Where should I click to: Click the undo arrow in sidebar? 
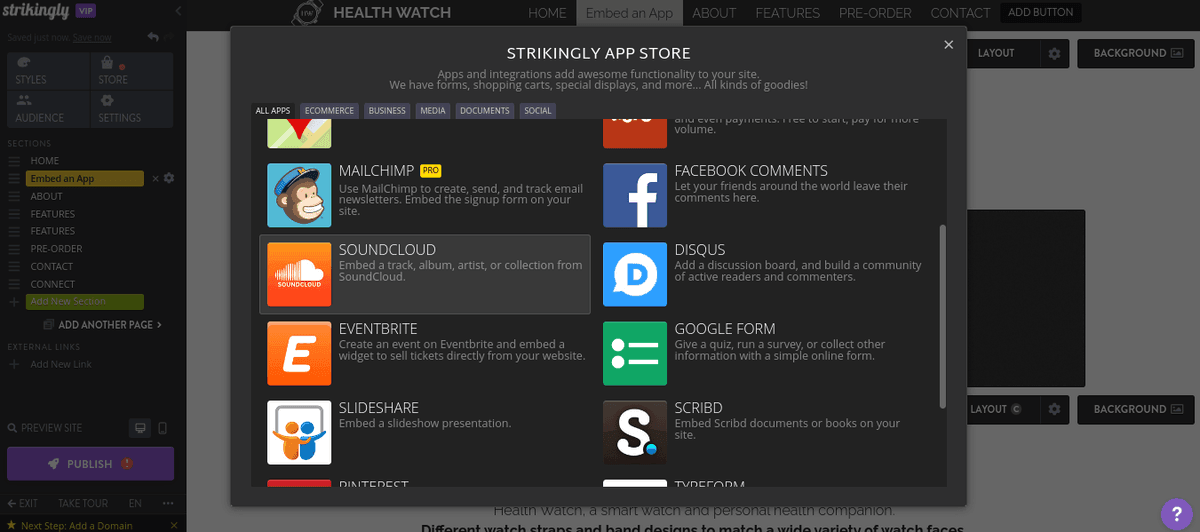click(152, 38)
